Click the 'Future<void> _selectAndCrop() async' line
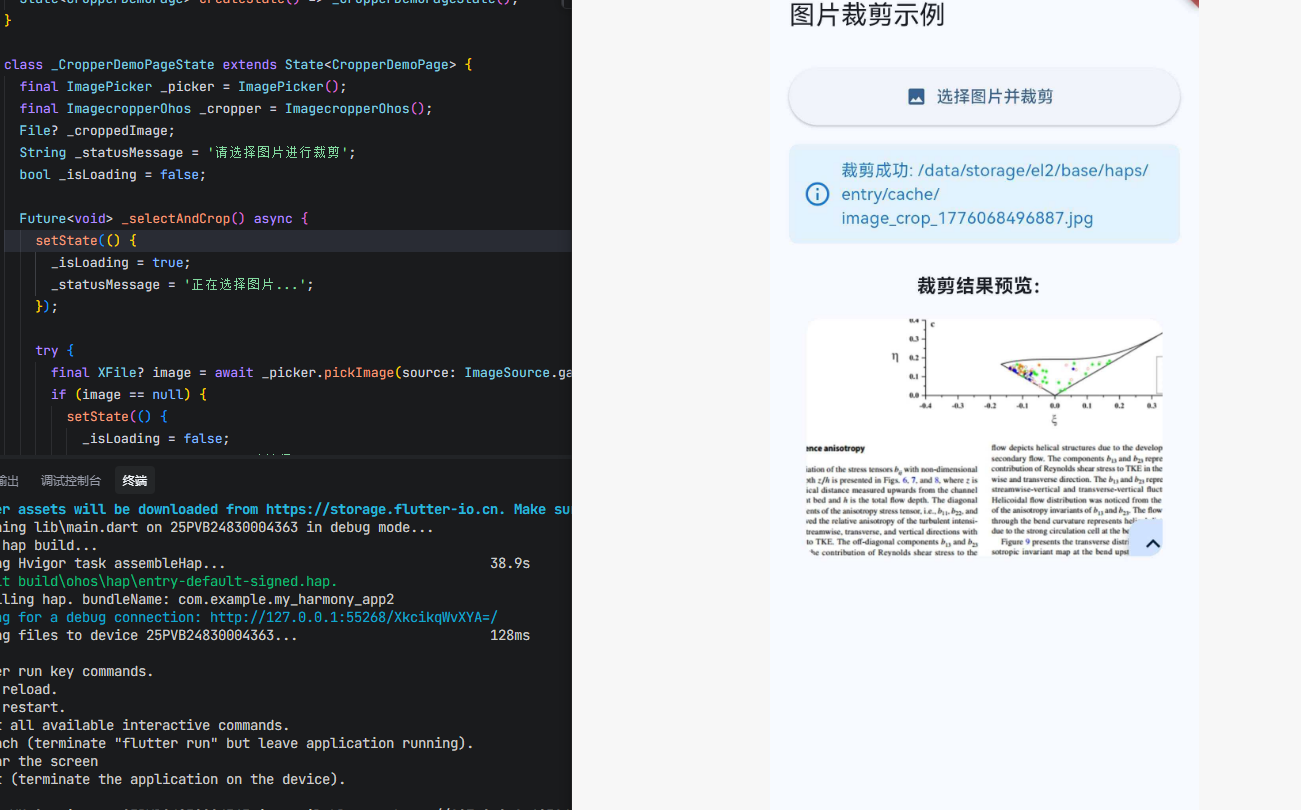The image size is (1301, 810). [164, 219]
